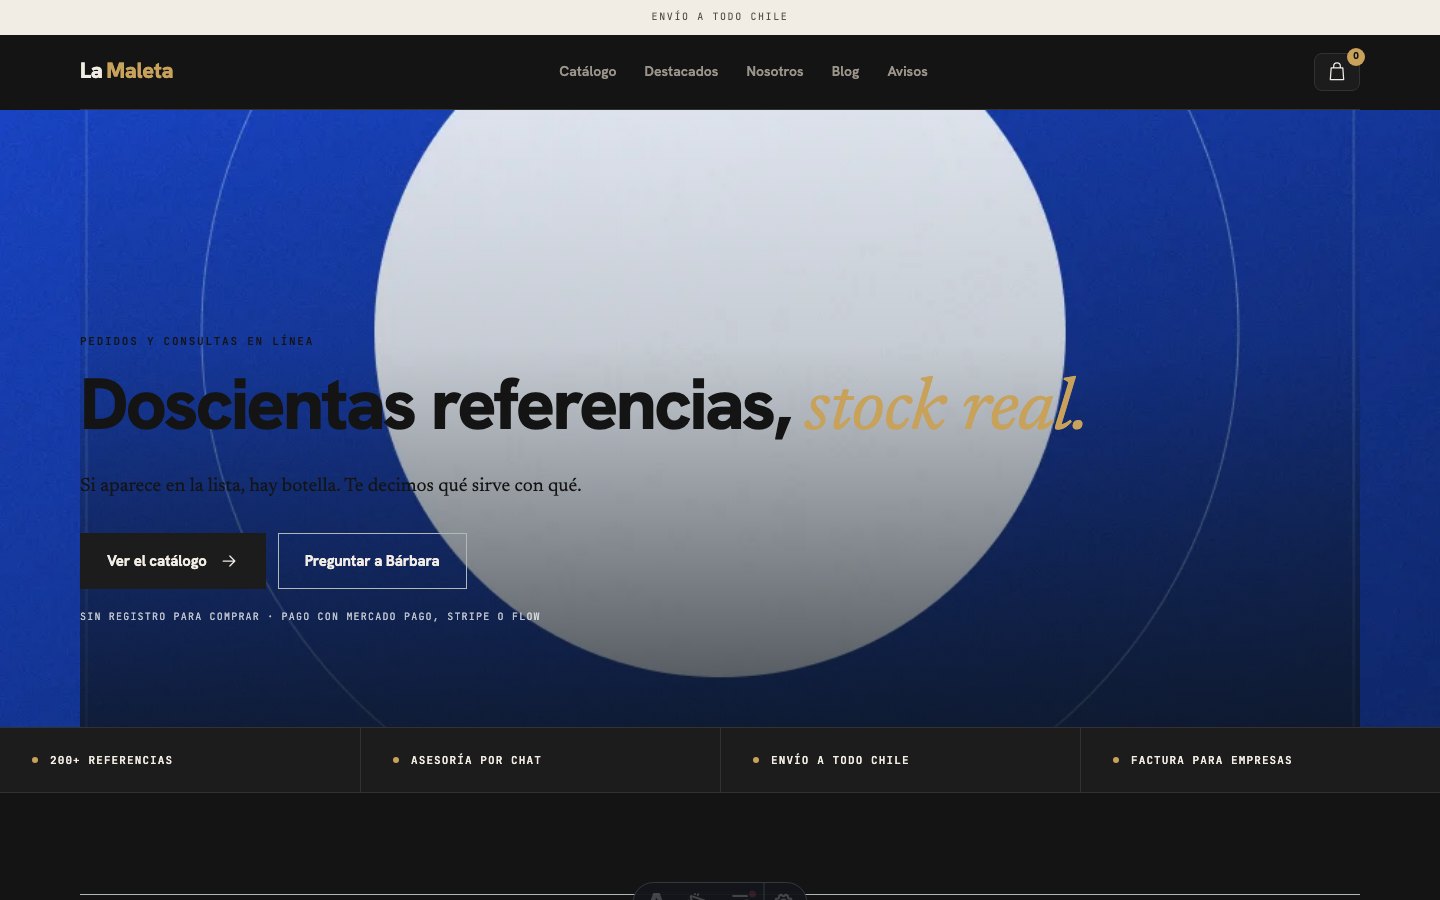Open the Blog nav link
This screenshot has width=1440, height=900.
coord(845,72)
